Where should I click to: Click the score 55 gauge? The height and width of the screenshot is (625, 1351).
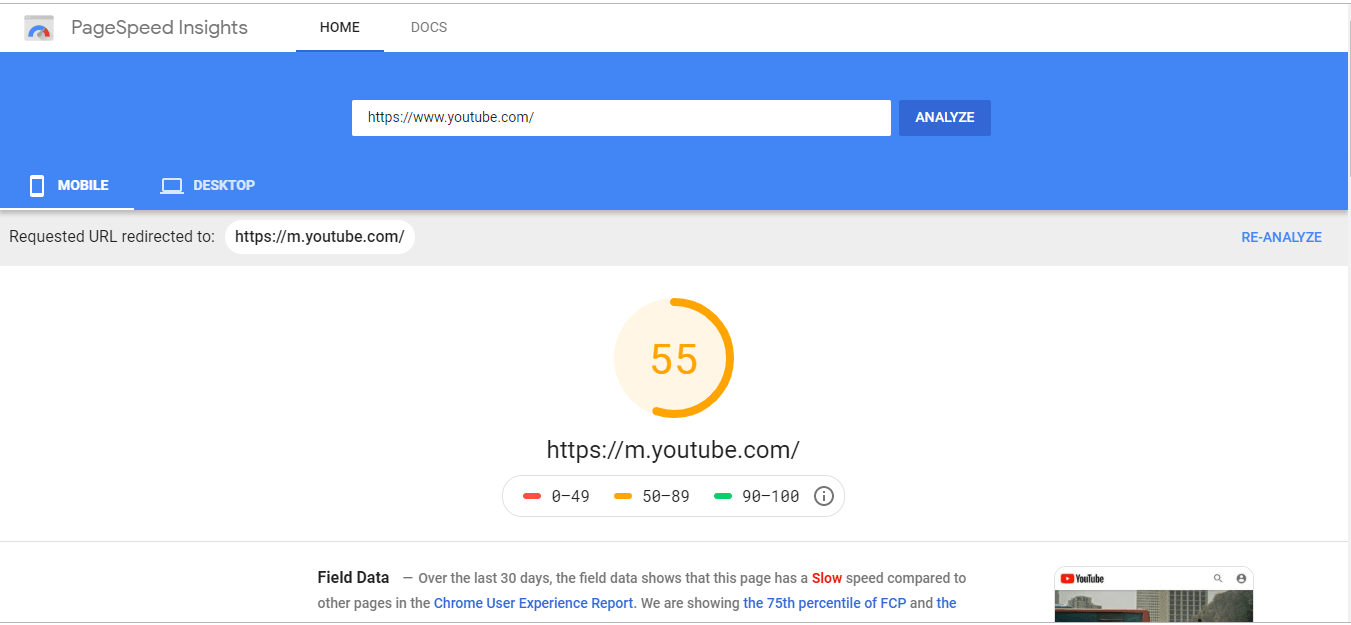pos(674,358)
